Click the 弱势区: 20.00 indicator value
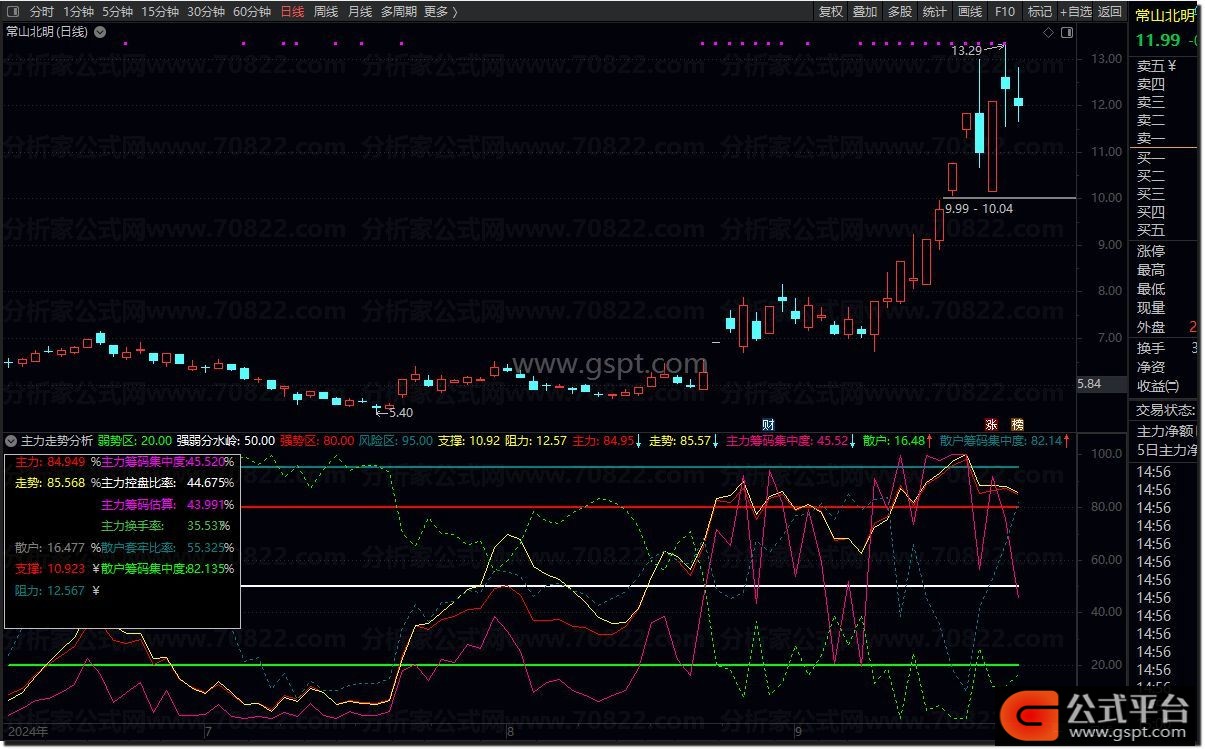The width and height of the screenshot is (1205, 749). [x=135, y=440]
